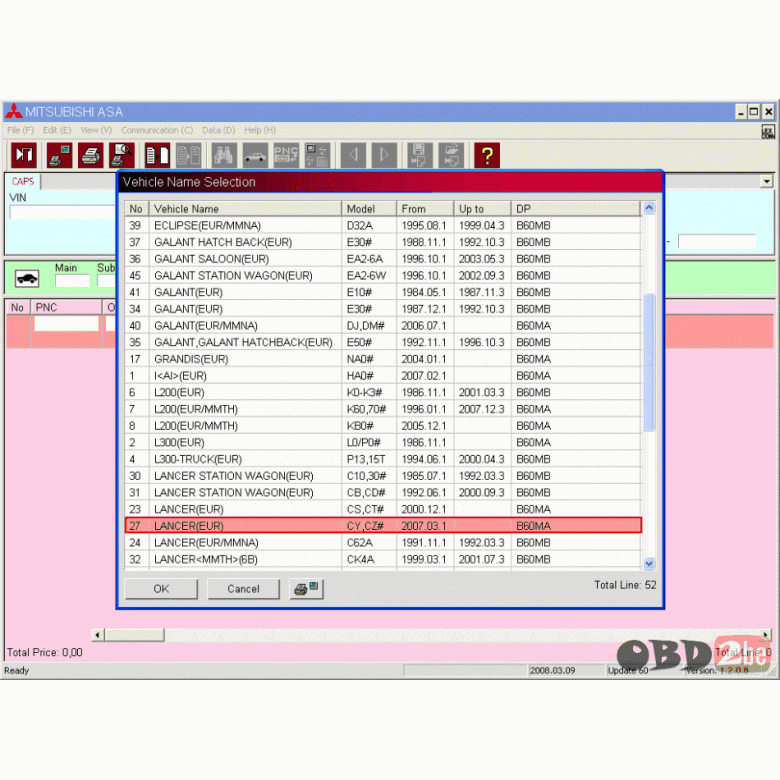Click the main window left scroll arrow
This screenshot has width=780, height=780.
98,635
